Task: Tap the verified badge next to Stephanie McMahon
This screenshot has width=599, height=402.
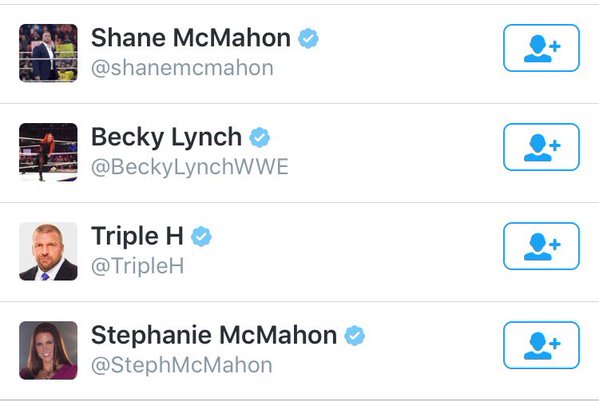Action: [x=355, y=335]
